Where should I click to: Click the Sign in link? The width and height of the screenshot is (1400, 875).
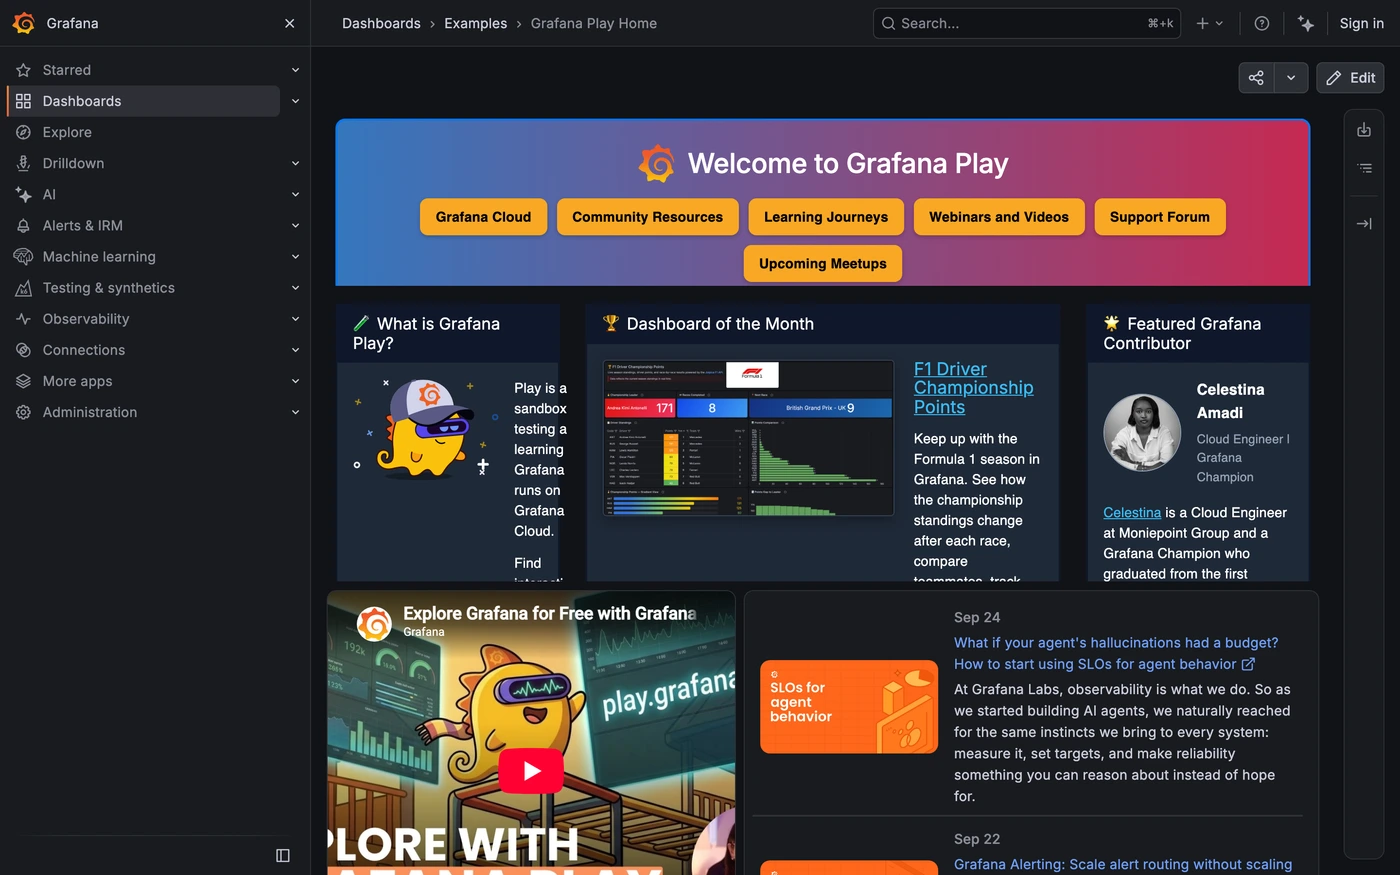(x=1362, y=23)
